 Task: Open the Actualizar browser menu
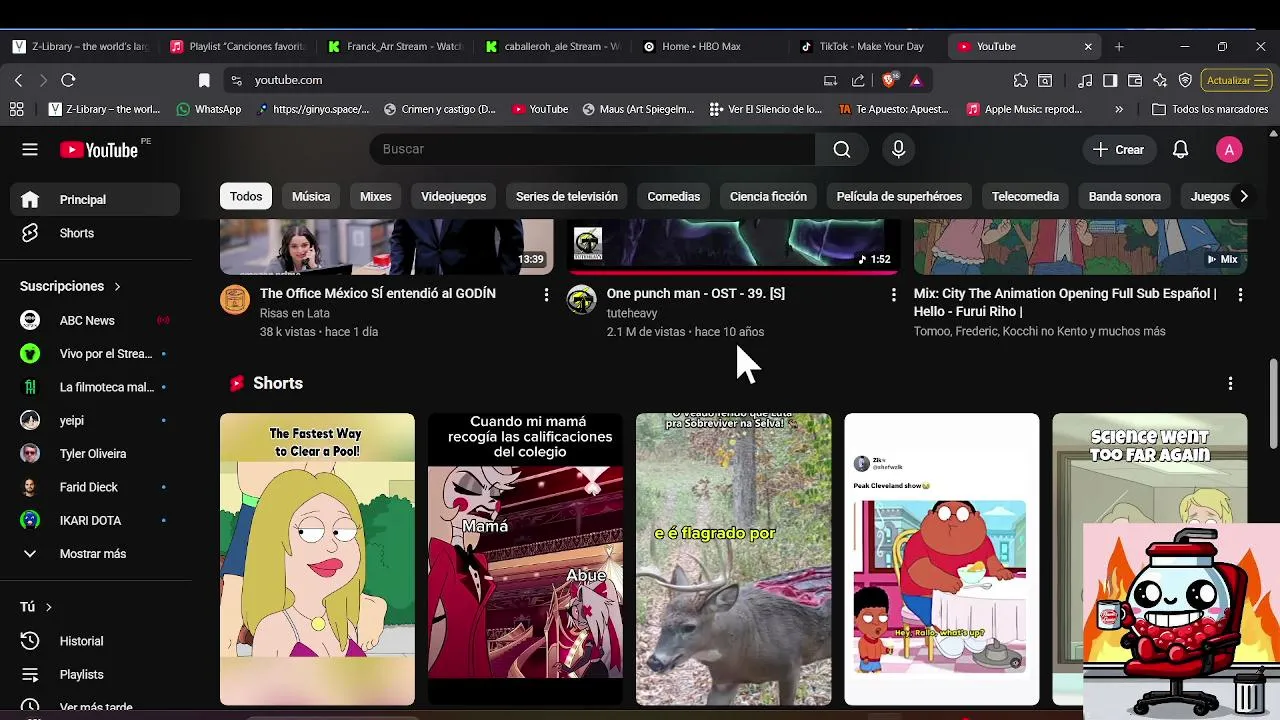(1238, 80)
